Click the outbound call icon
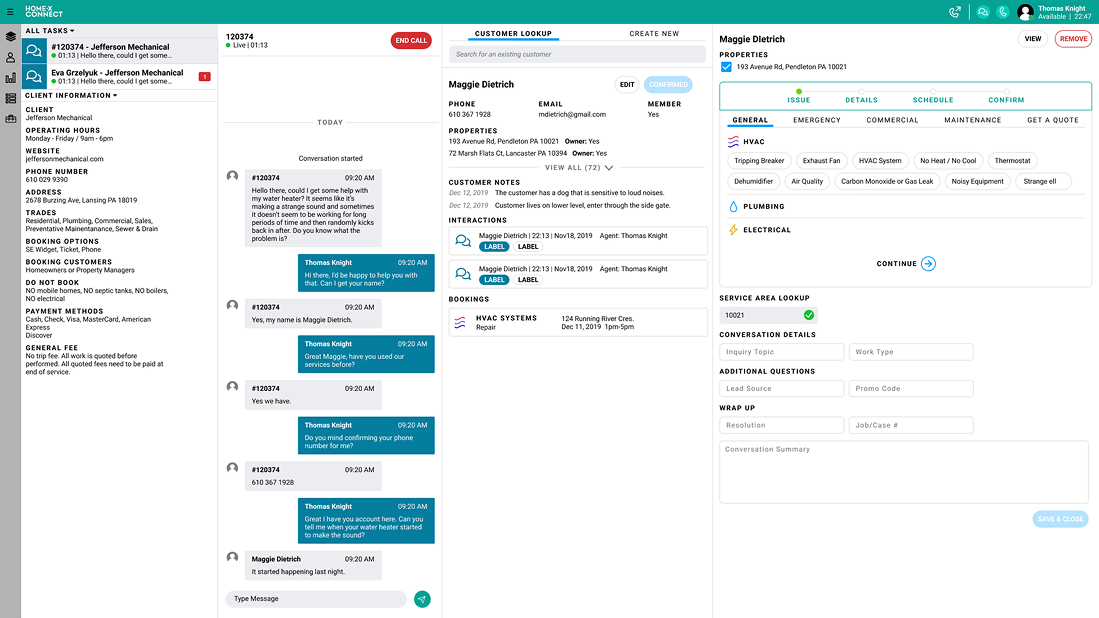Image resolution: width=1099 pixels, height=618 pixels. click(x=955, y=12)
